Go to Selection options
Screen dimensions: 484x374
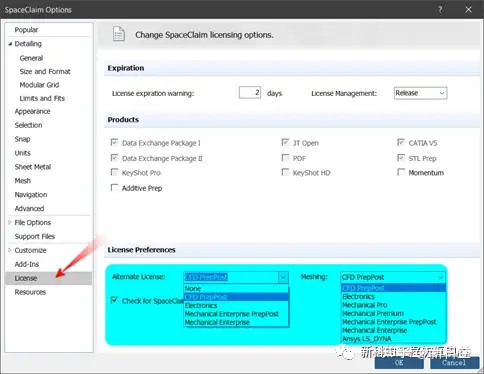pos(28,125)
